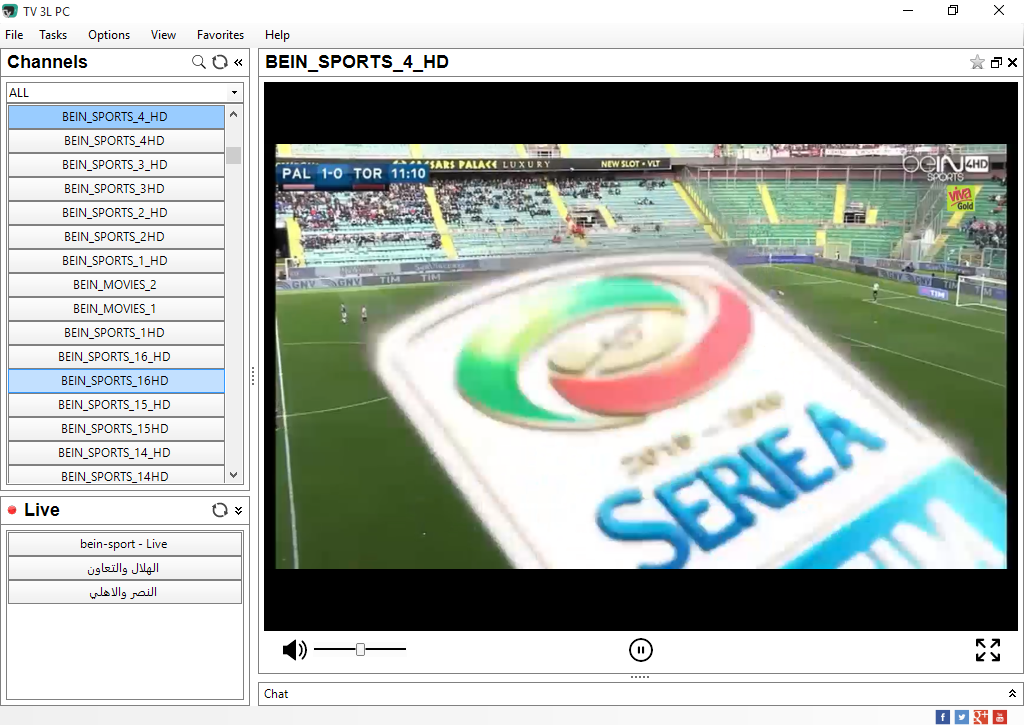1024x725 pixels.
Task: Collapse the Live panel chevron
Action: click(x=238, y=511)
